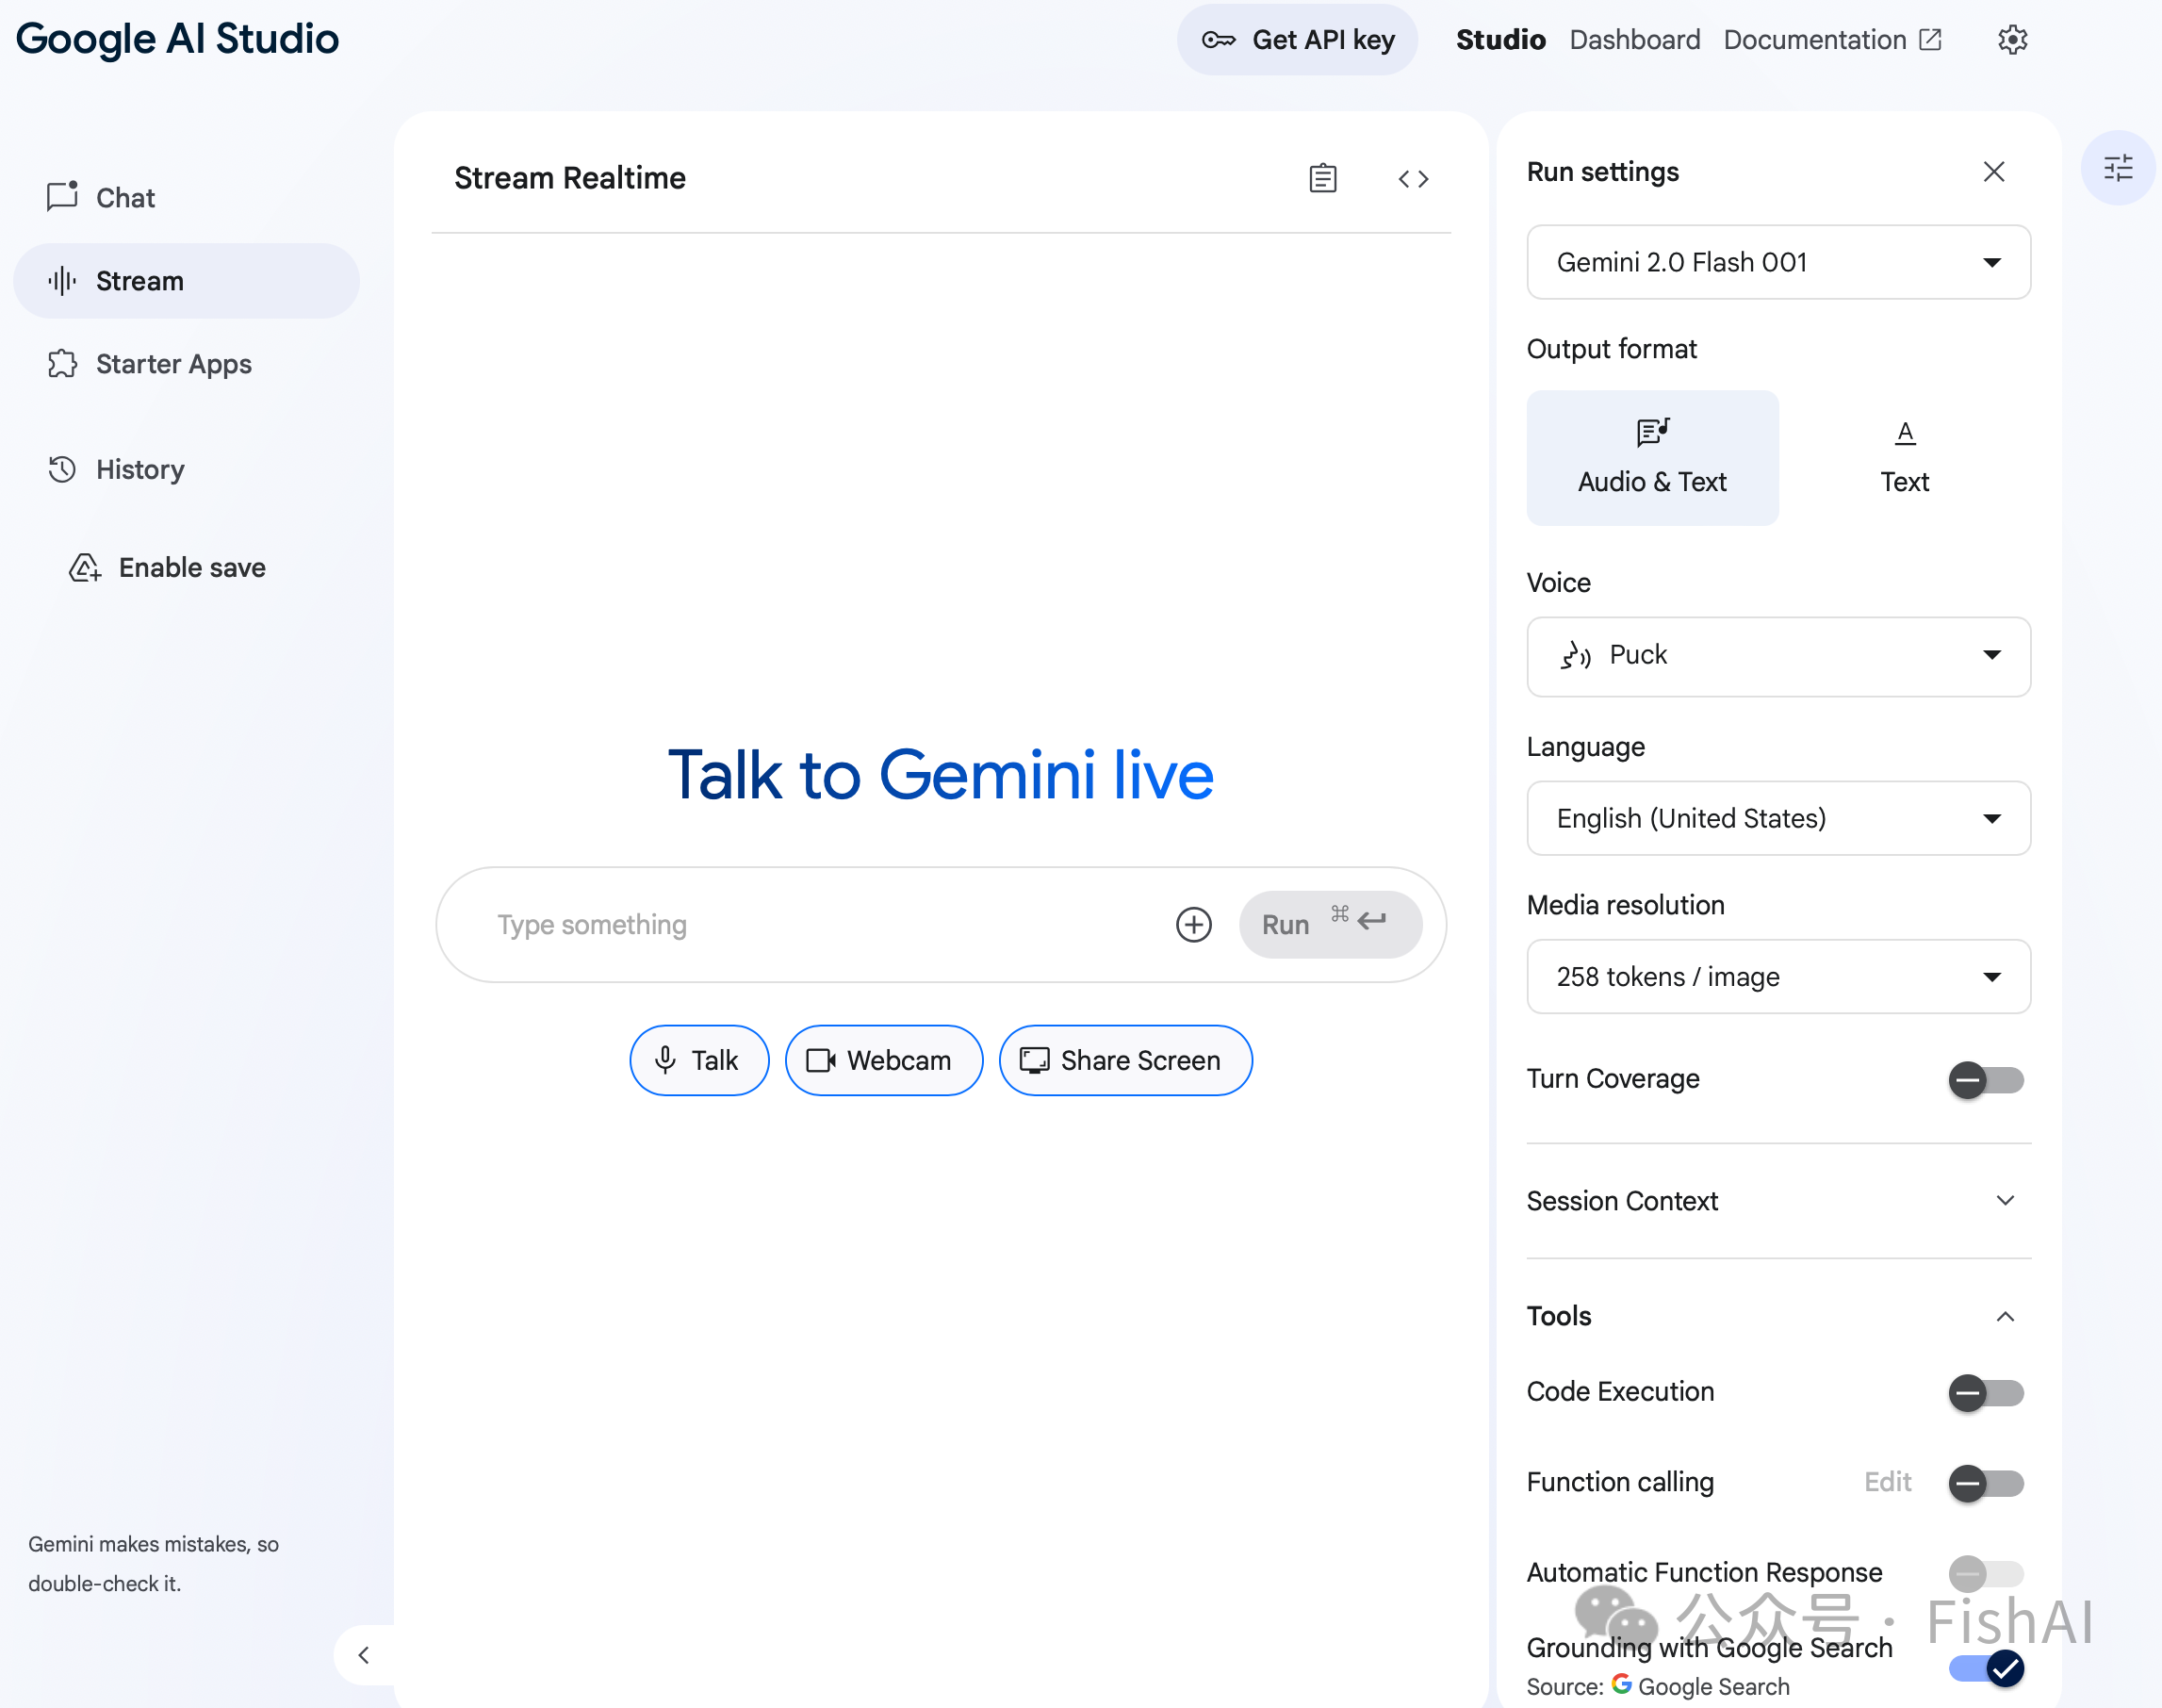Enable the Function calling switch

1986,1482
